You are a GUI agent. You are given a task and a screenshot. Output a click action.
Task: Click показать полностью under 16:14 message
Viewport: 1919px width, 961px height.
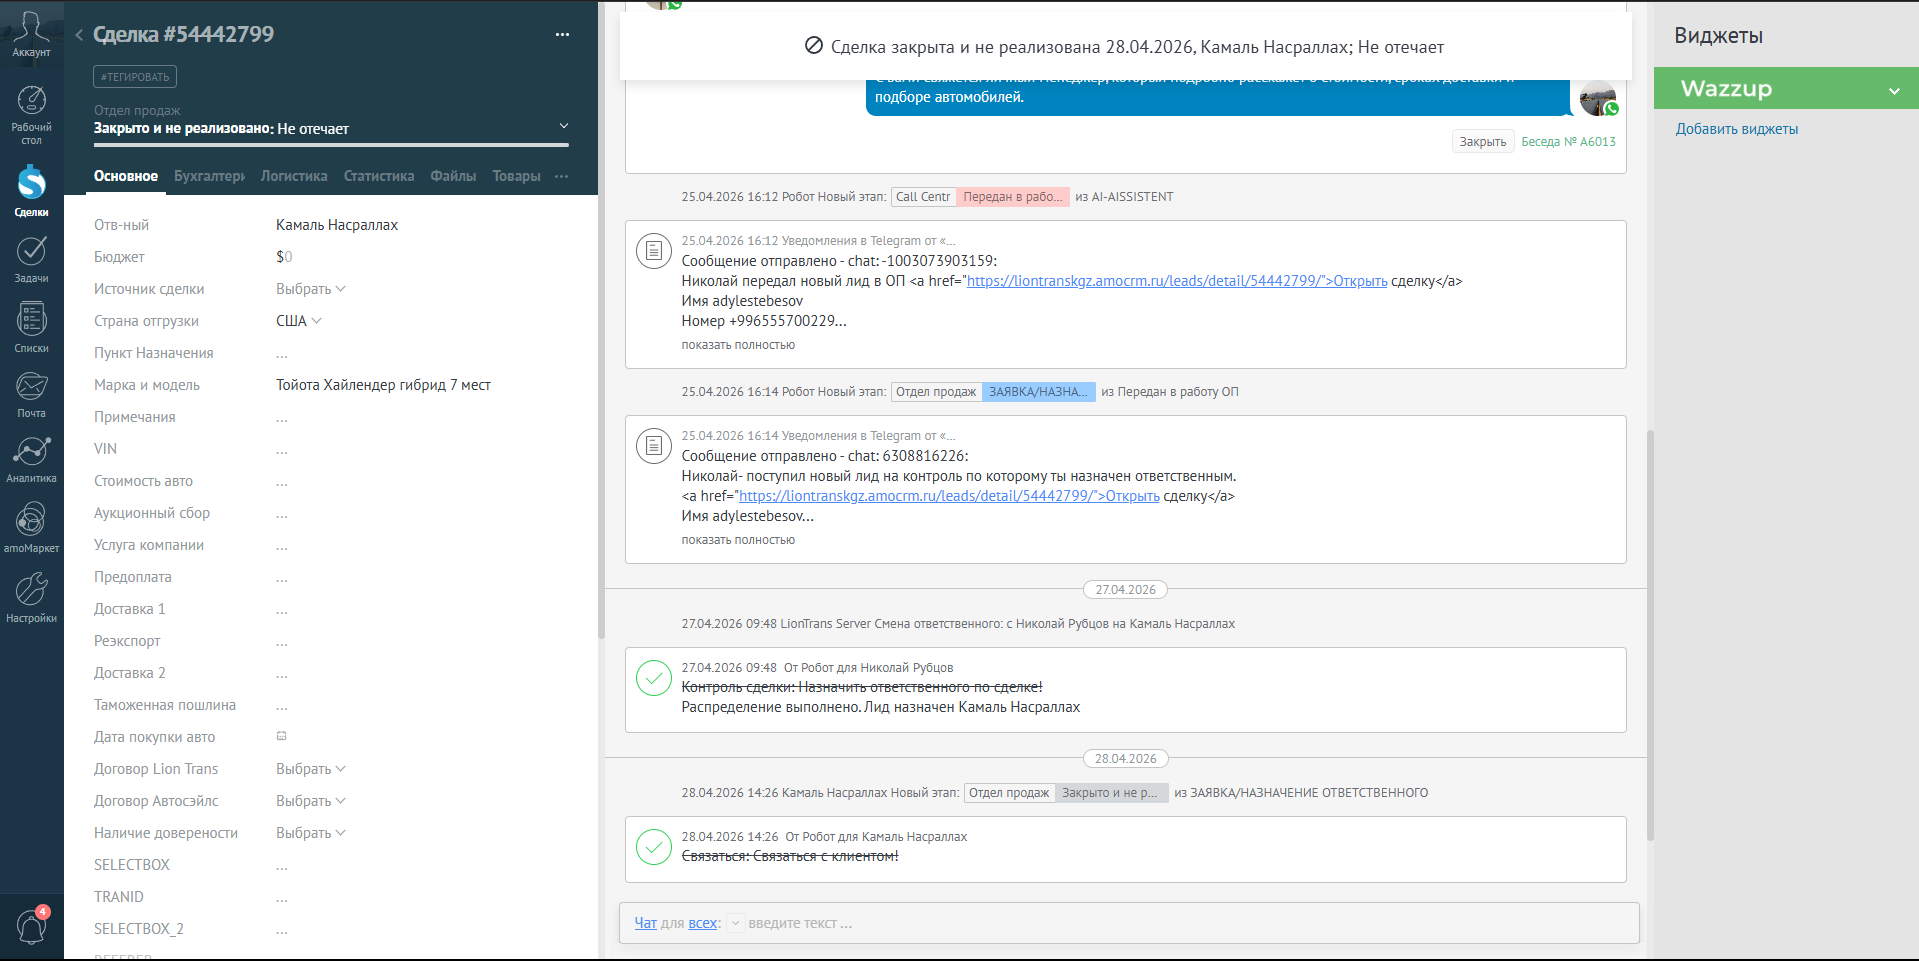pos(738,540)
